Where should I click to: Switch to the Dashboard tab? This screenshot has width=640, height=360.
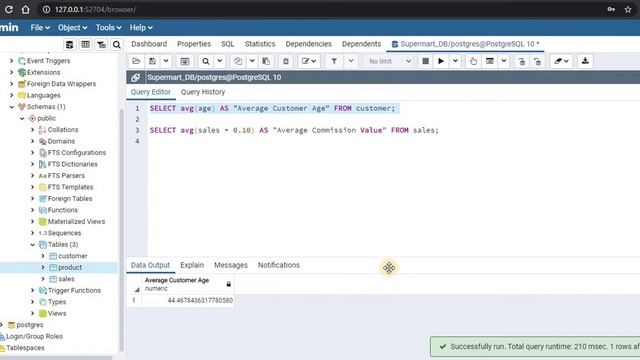tap(149, 44)
